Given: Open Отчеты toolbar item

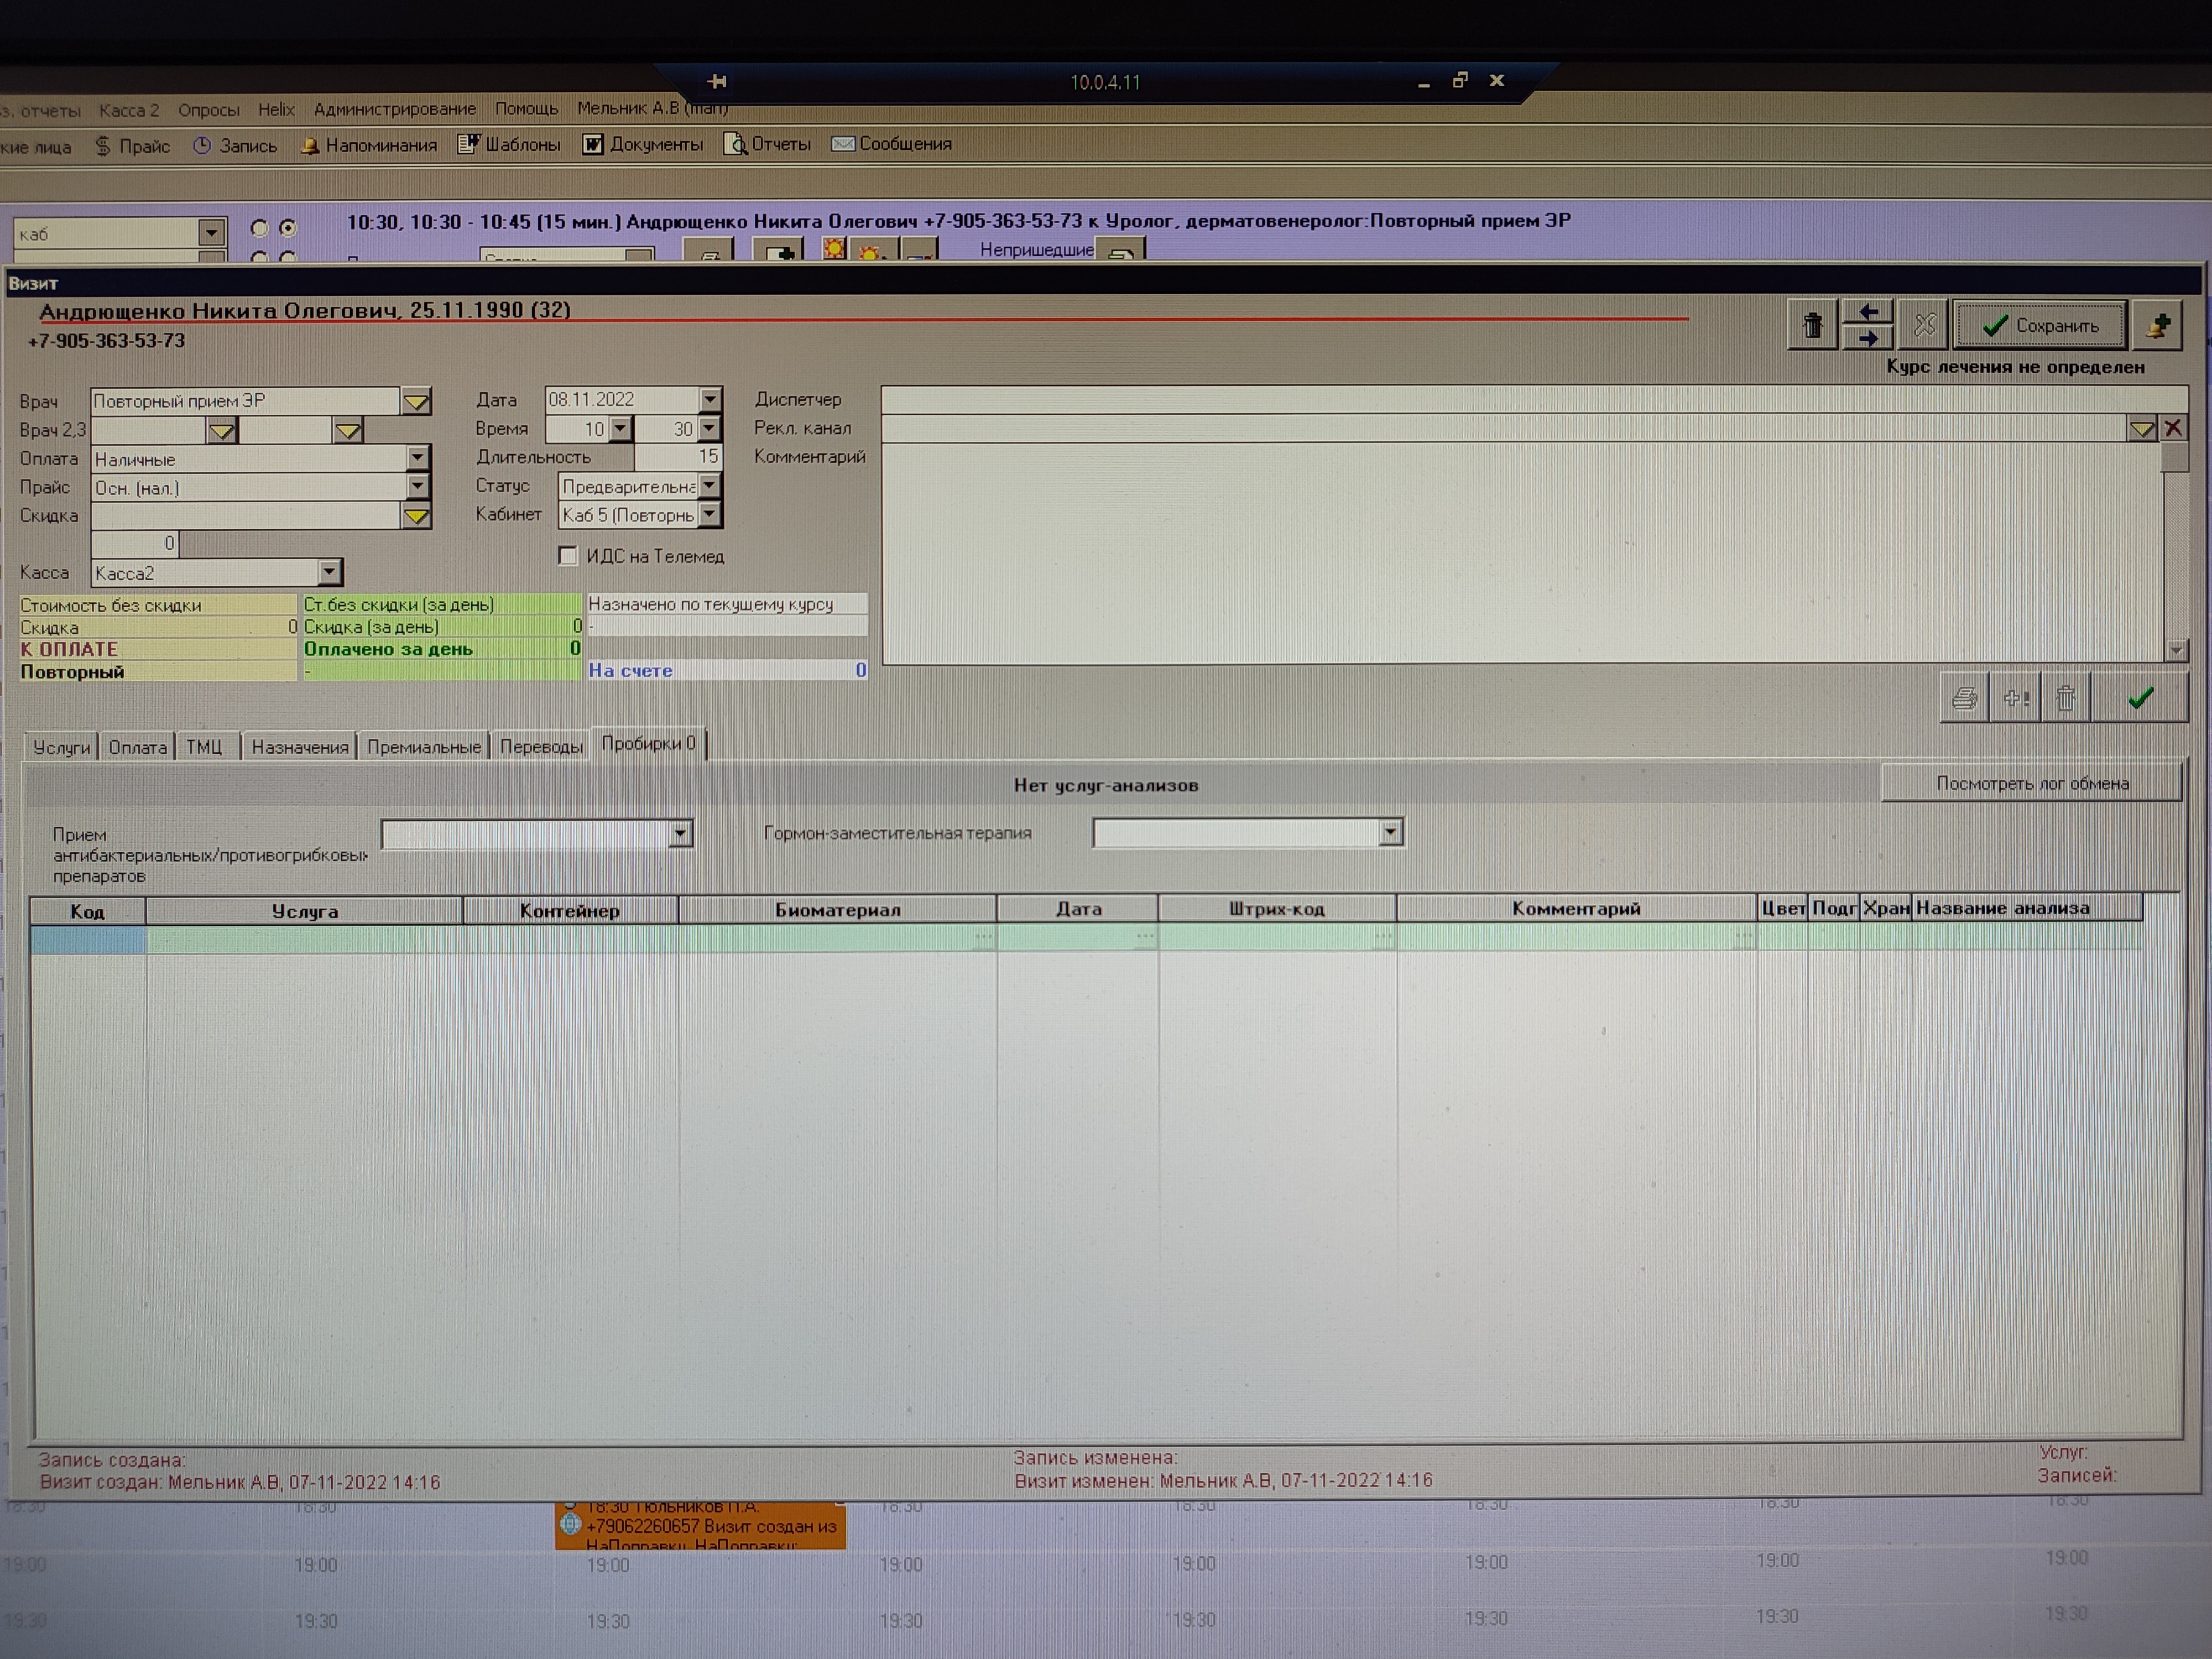Looking at the screenshot, I should [767, 144].
